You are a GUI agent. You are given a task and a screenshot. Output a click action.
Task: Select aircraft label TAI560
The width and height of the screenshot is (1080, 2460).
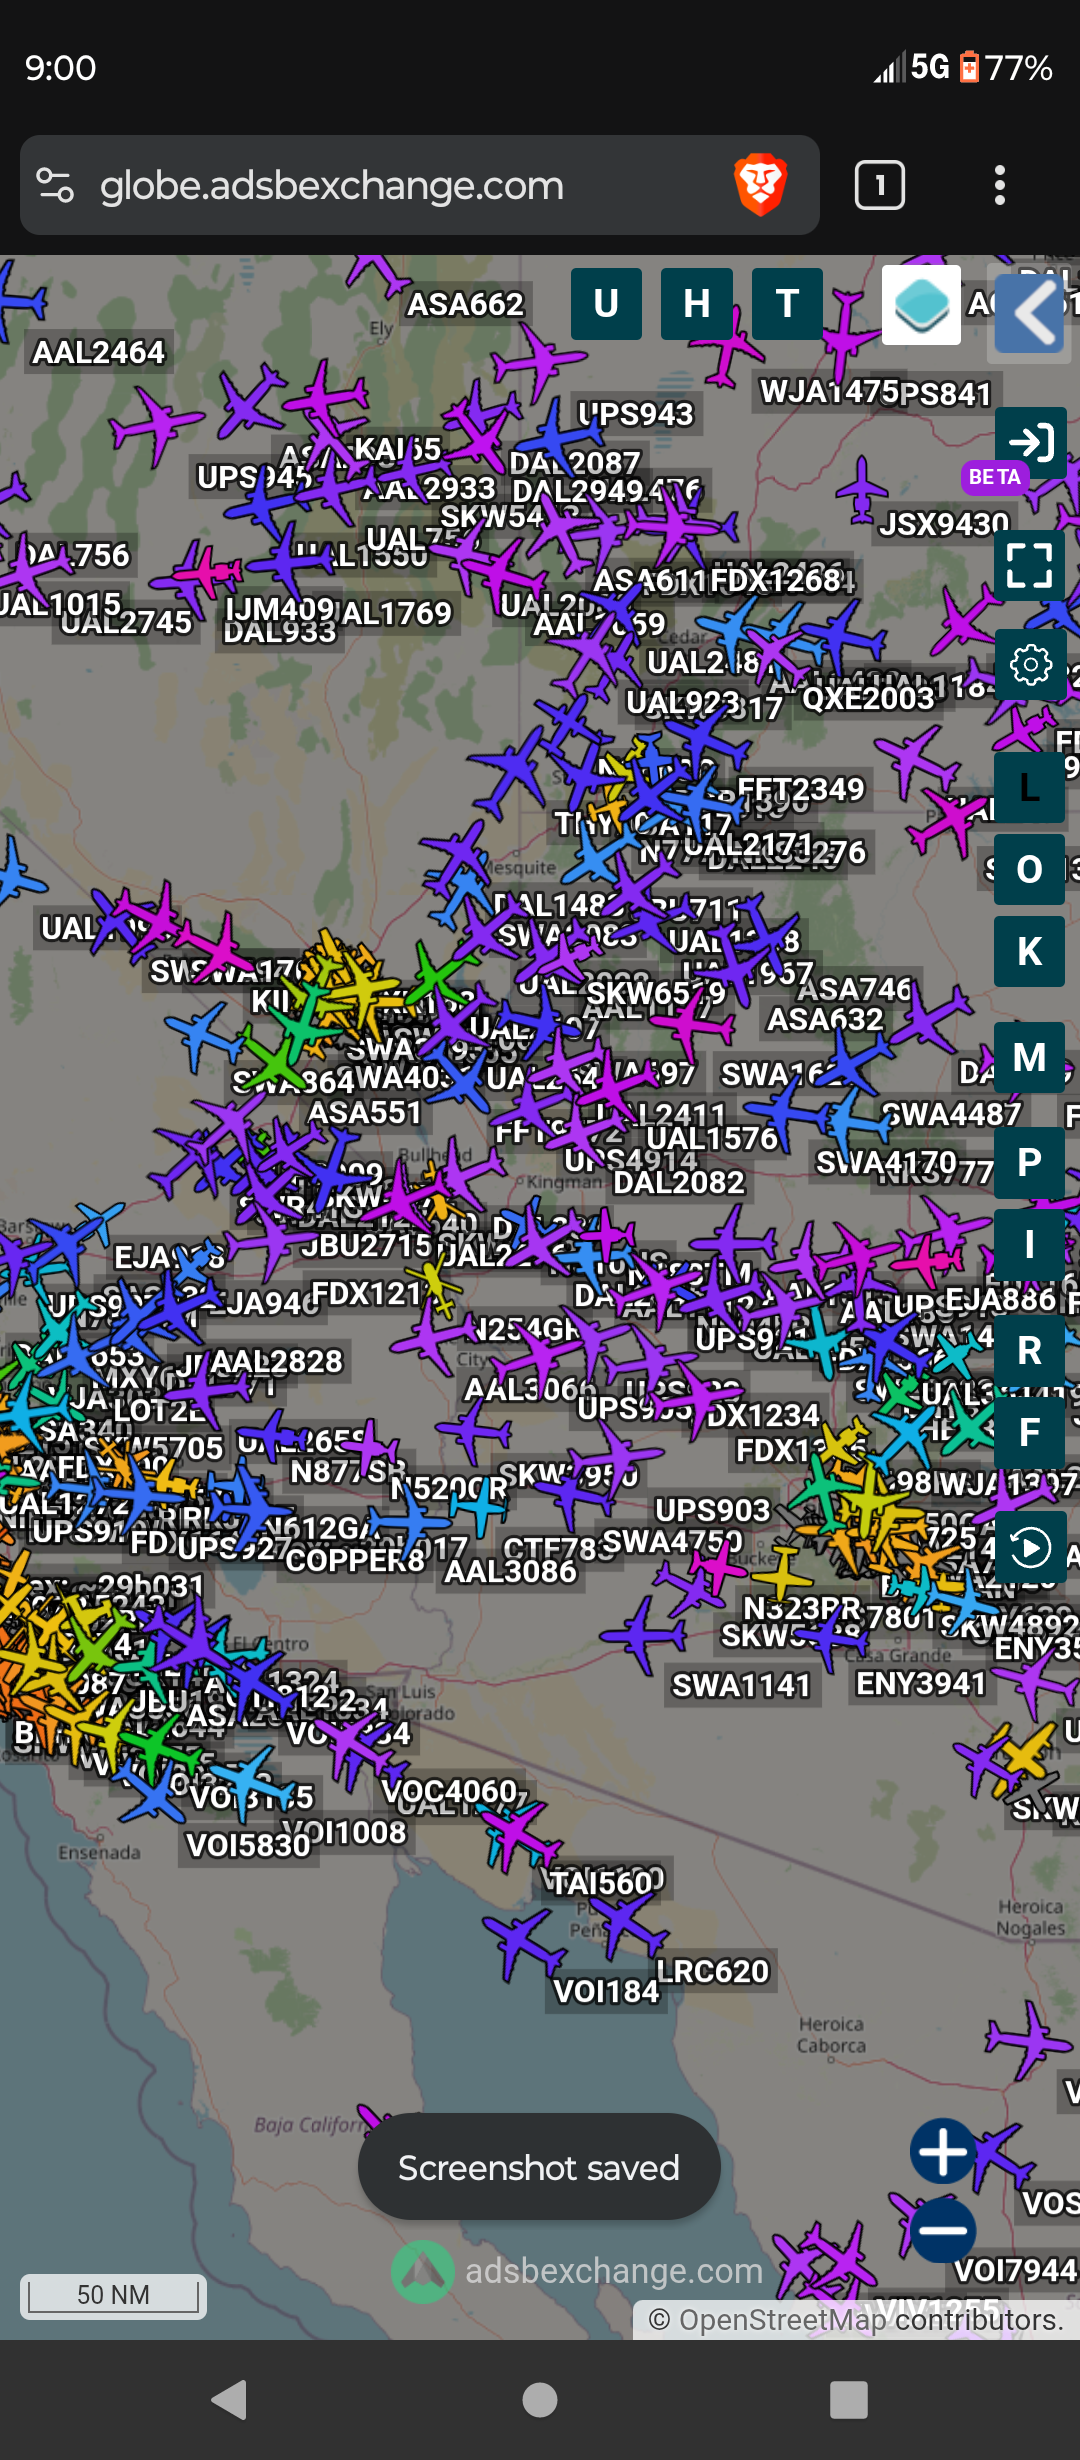coord(603,1884)
